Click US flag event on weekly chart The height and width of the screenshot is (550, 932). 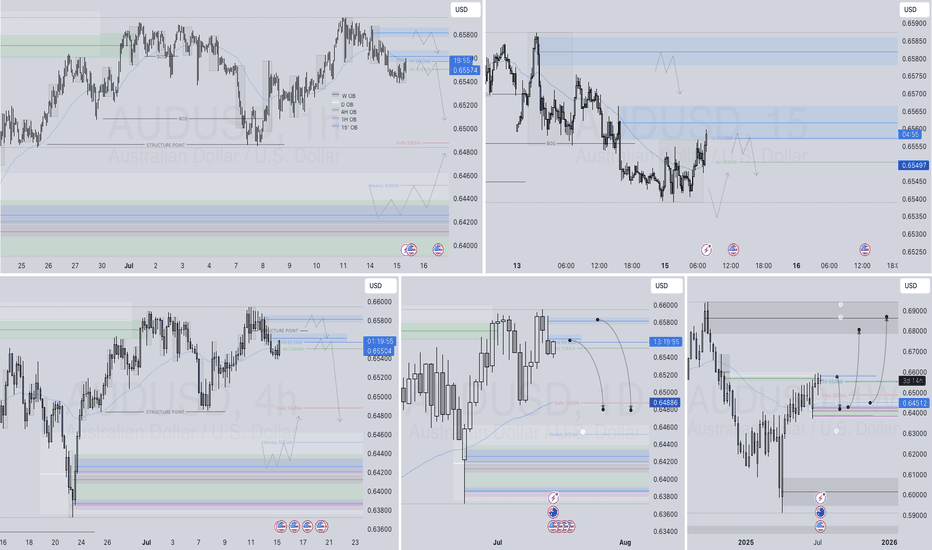point(820,526)
